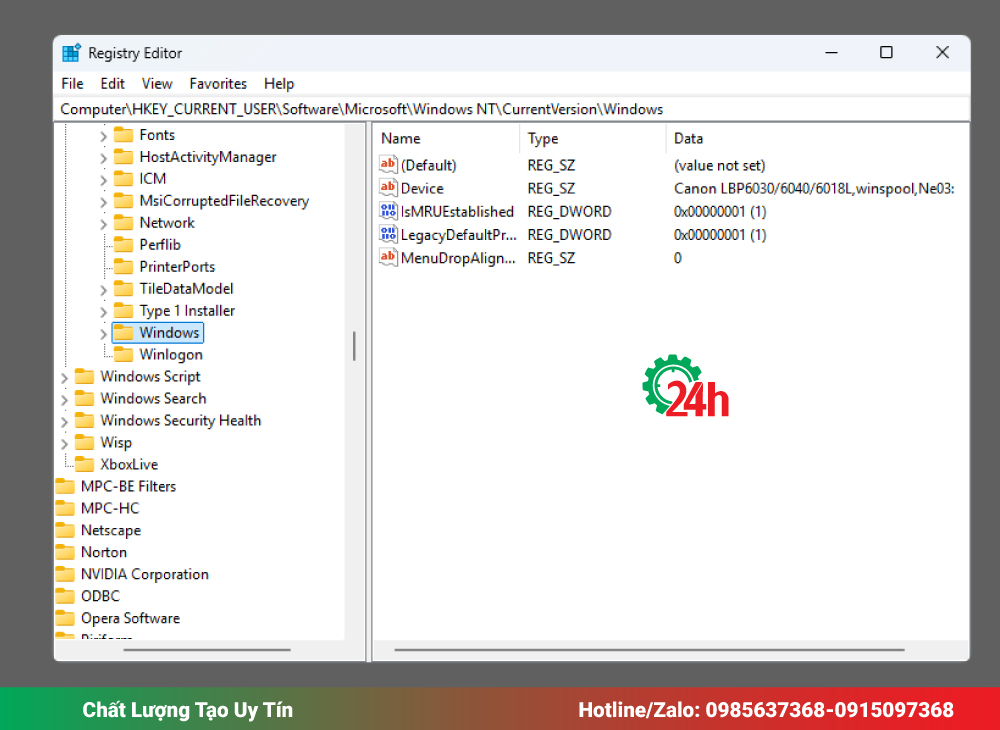Viewport: 1000px width, 730px height.
Task: Click the Network folder icon
Action: pos(123,223)
